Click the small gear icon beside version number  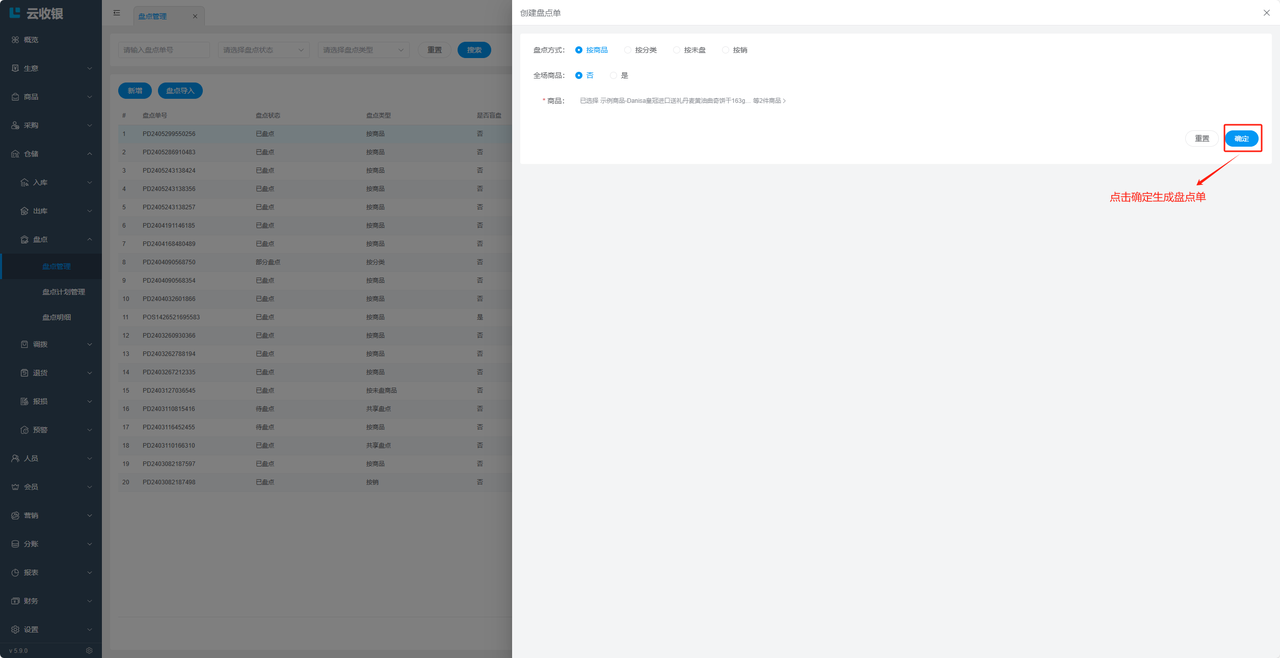89,651
